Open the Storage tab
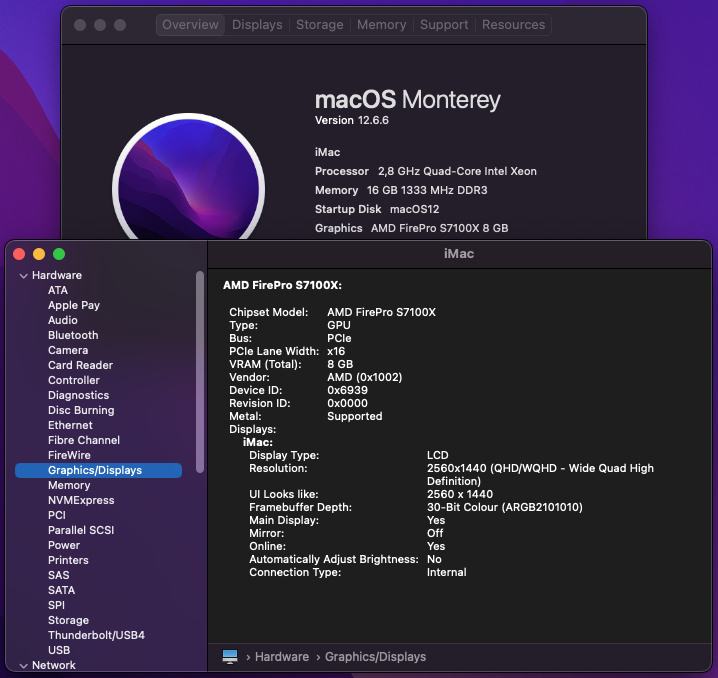 coord(320,25)
